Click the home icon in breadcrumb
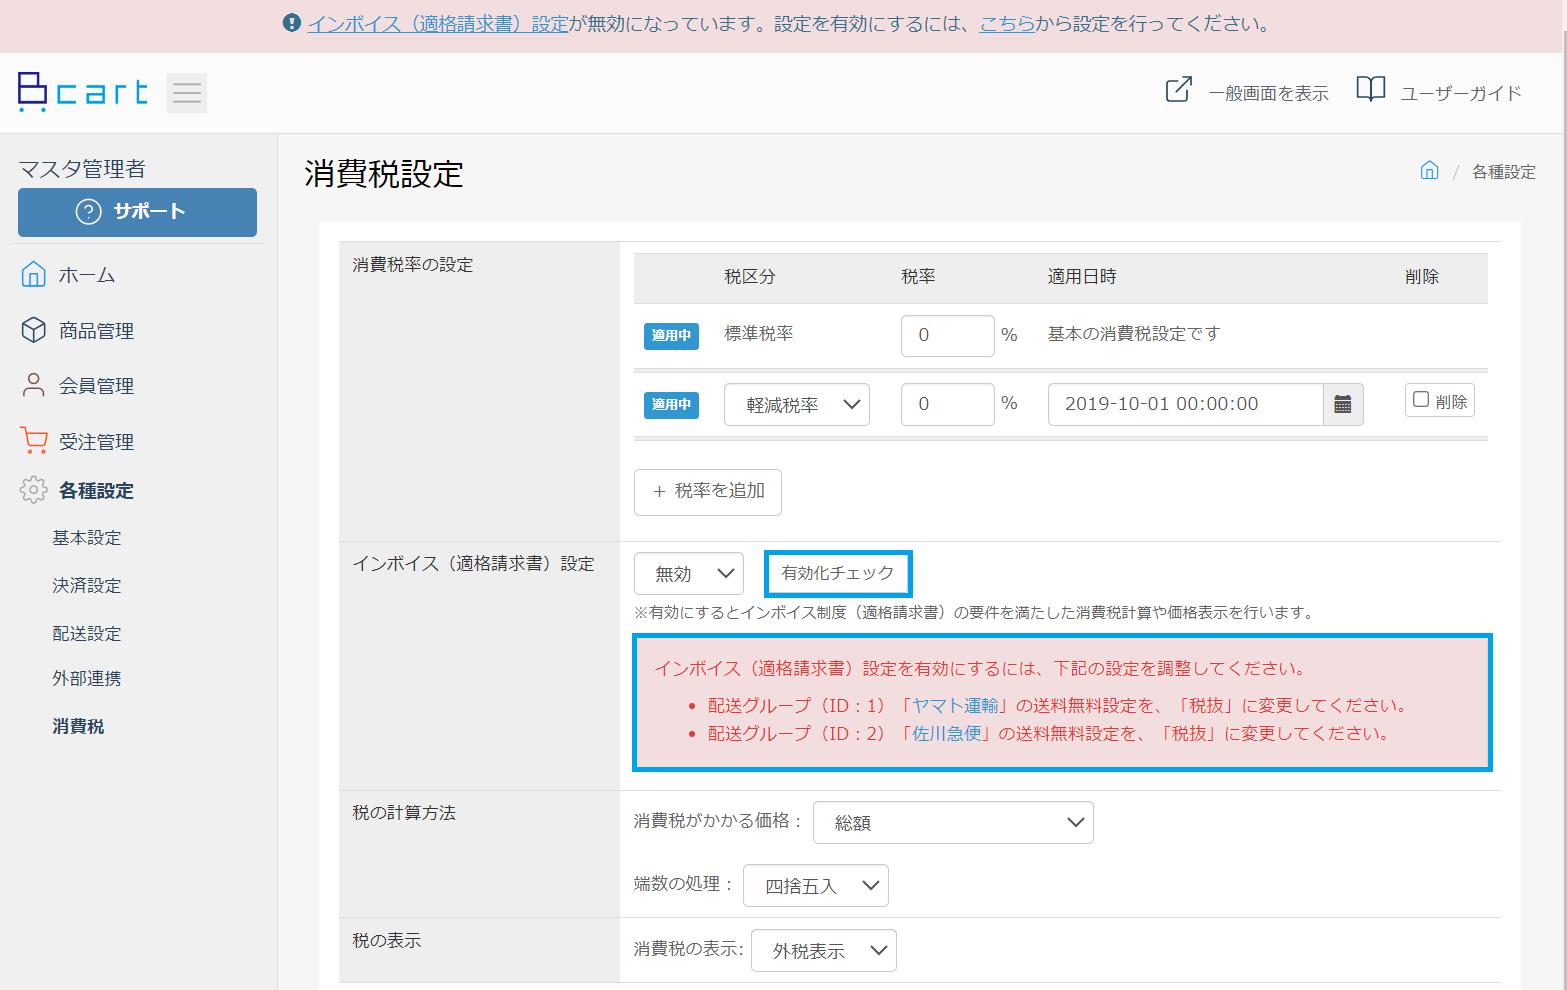 [1429, 170]
